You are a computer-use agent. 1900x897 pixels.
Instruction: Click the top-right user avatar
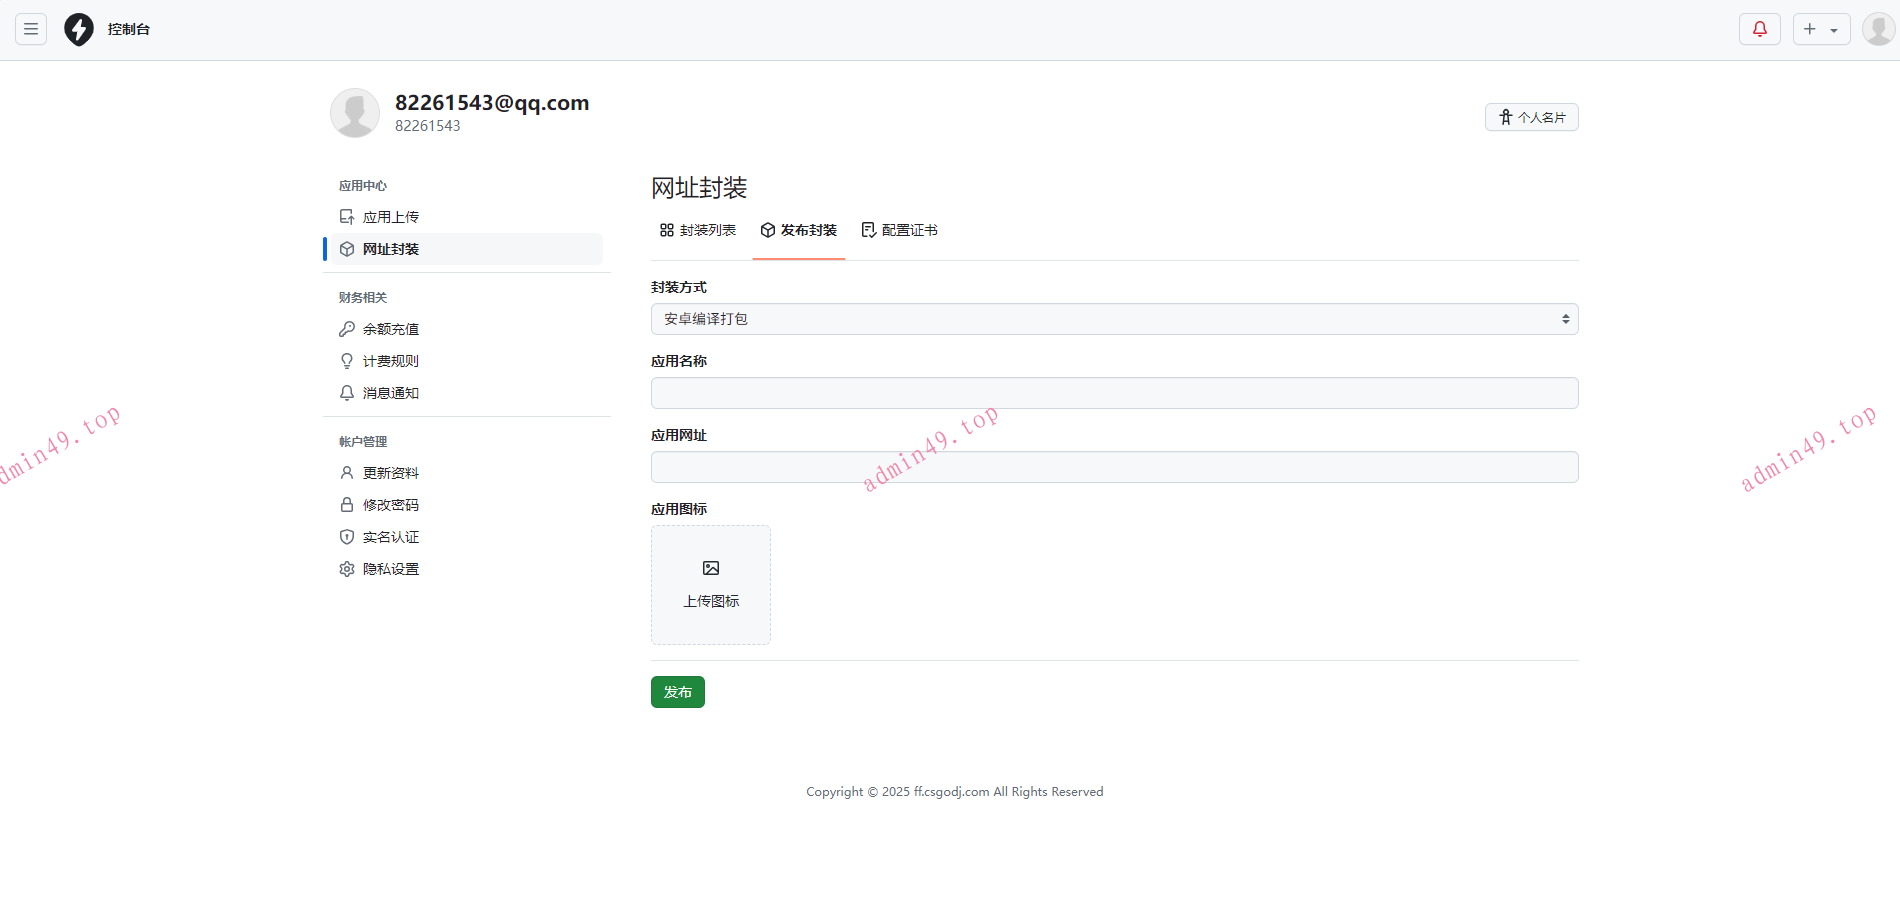click(1877, 29)
